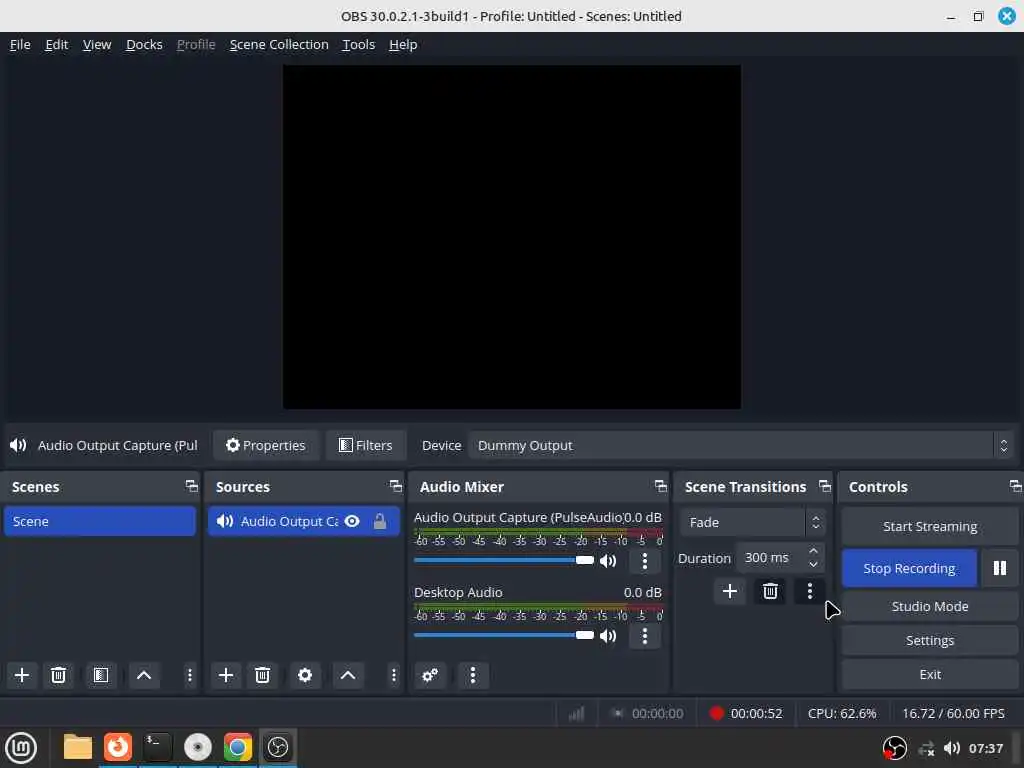1024x768 pixels.
Task: Move scene up with arrow icon
Action: 144,675
